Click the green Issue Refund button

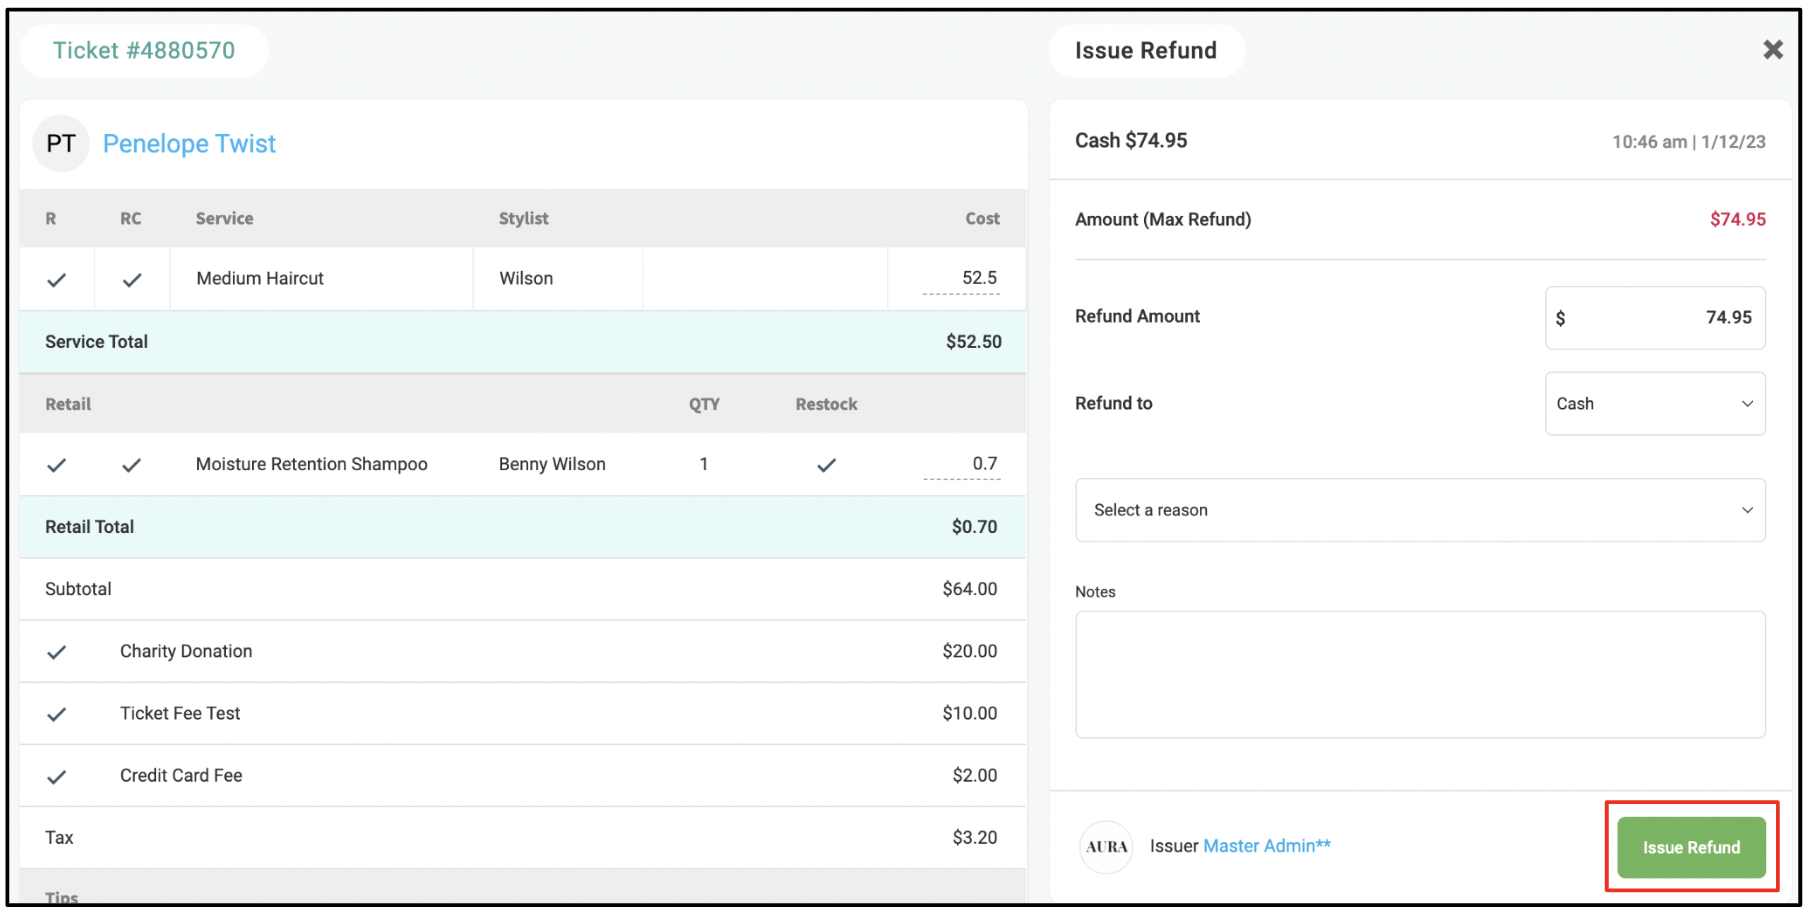tap(1691, 847)
